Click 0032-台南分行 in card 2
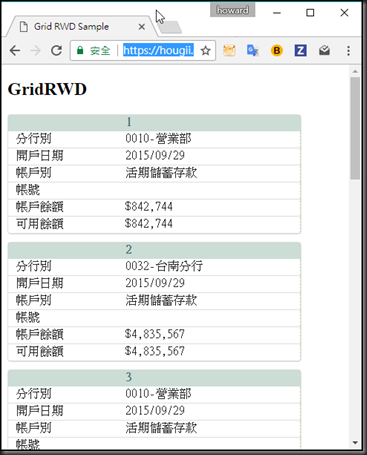This screenshot has width=367, height=455. pyautogui.click(x=164, y=266)
